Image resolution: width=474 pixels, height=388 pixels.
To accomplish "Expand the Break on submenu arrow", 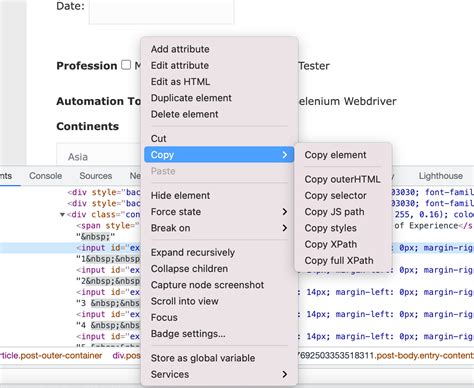I will click(284, 228).
